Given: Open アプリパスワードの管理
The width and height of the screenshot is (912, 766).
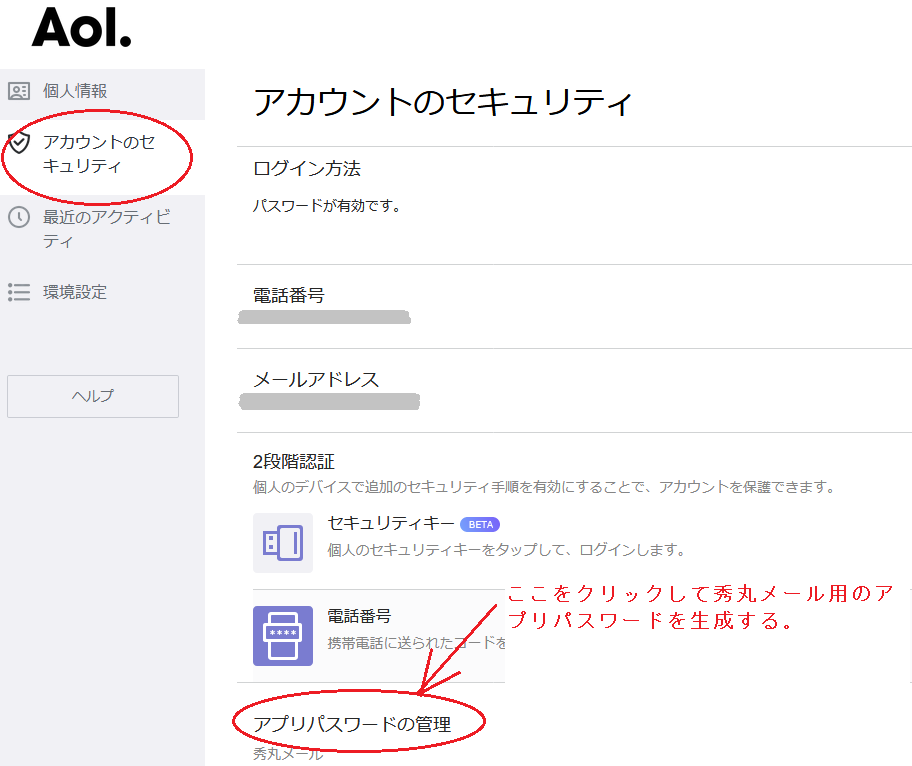Looking at the screenshot, I should pos(352,723).
